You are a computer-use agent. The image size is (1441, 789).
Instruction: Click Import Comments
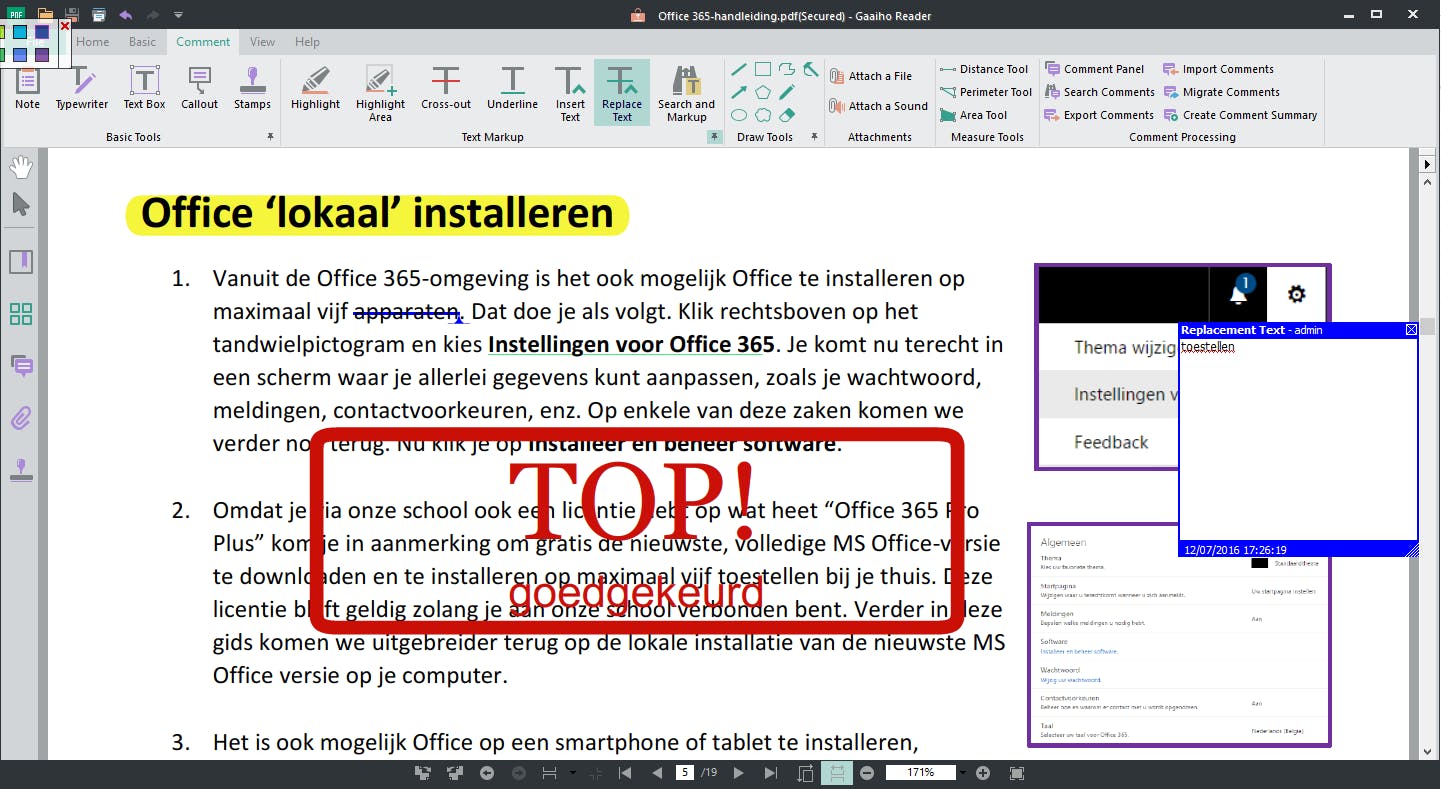(x=1218, y=69)
